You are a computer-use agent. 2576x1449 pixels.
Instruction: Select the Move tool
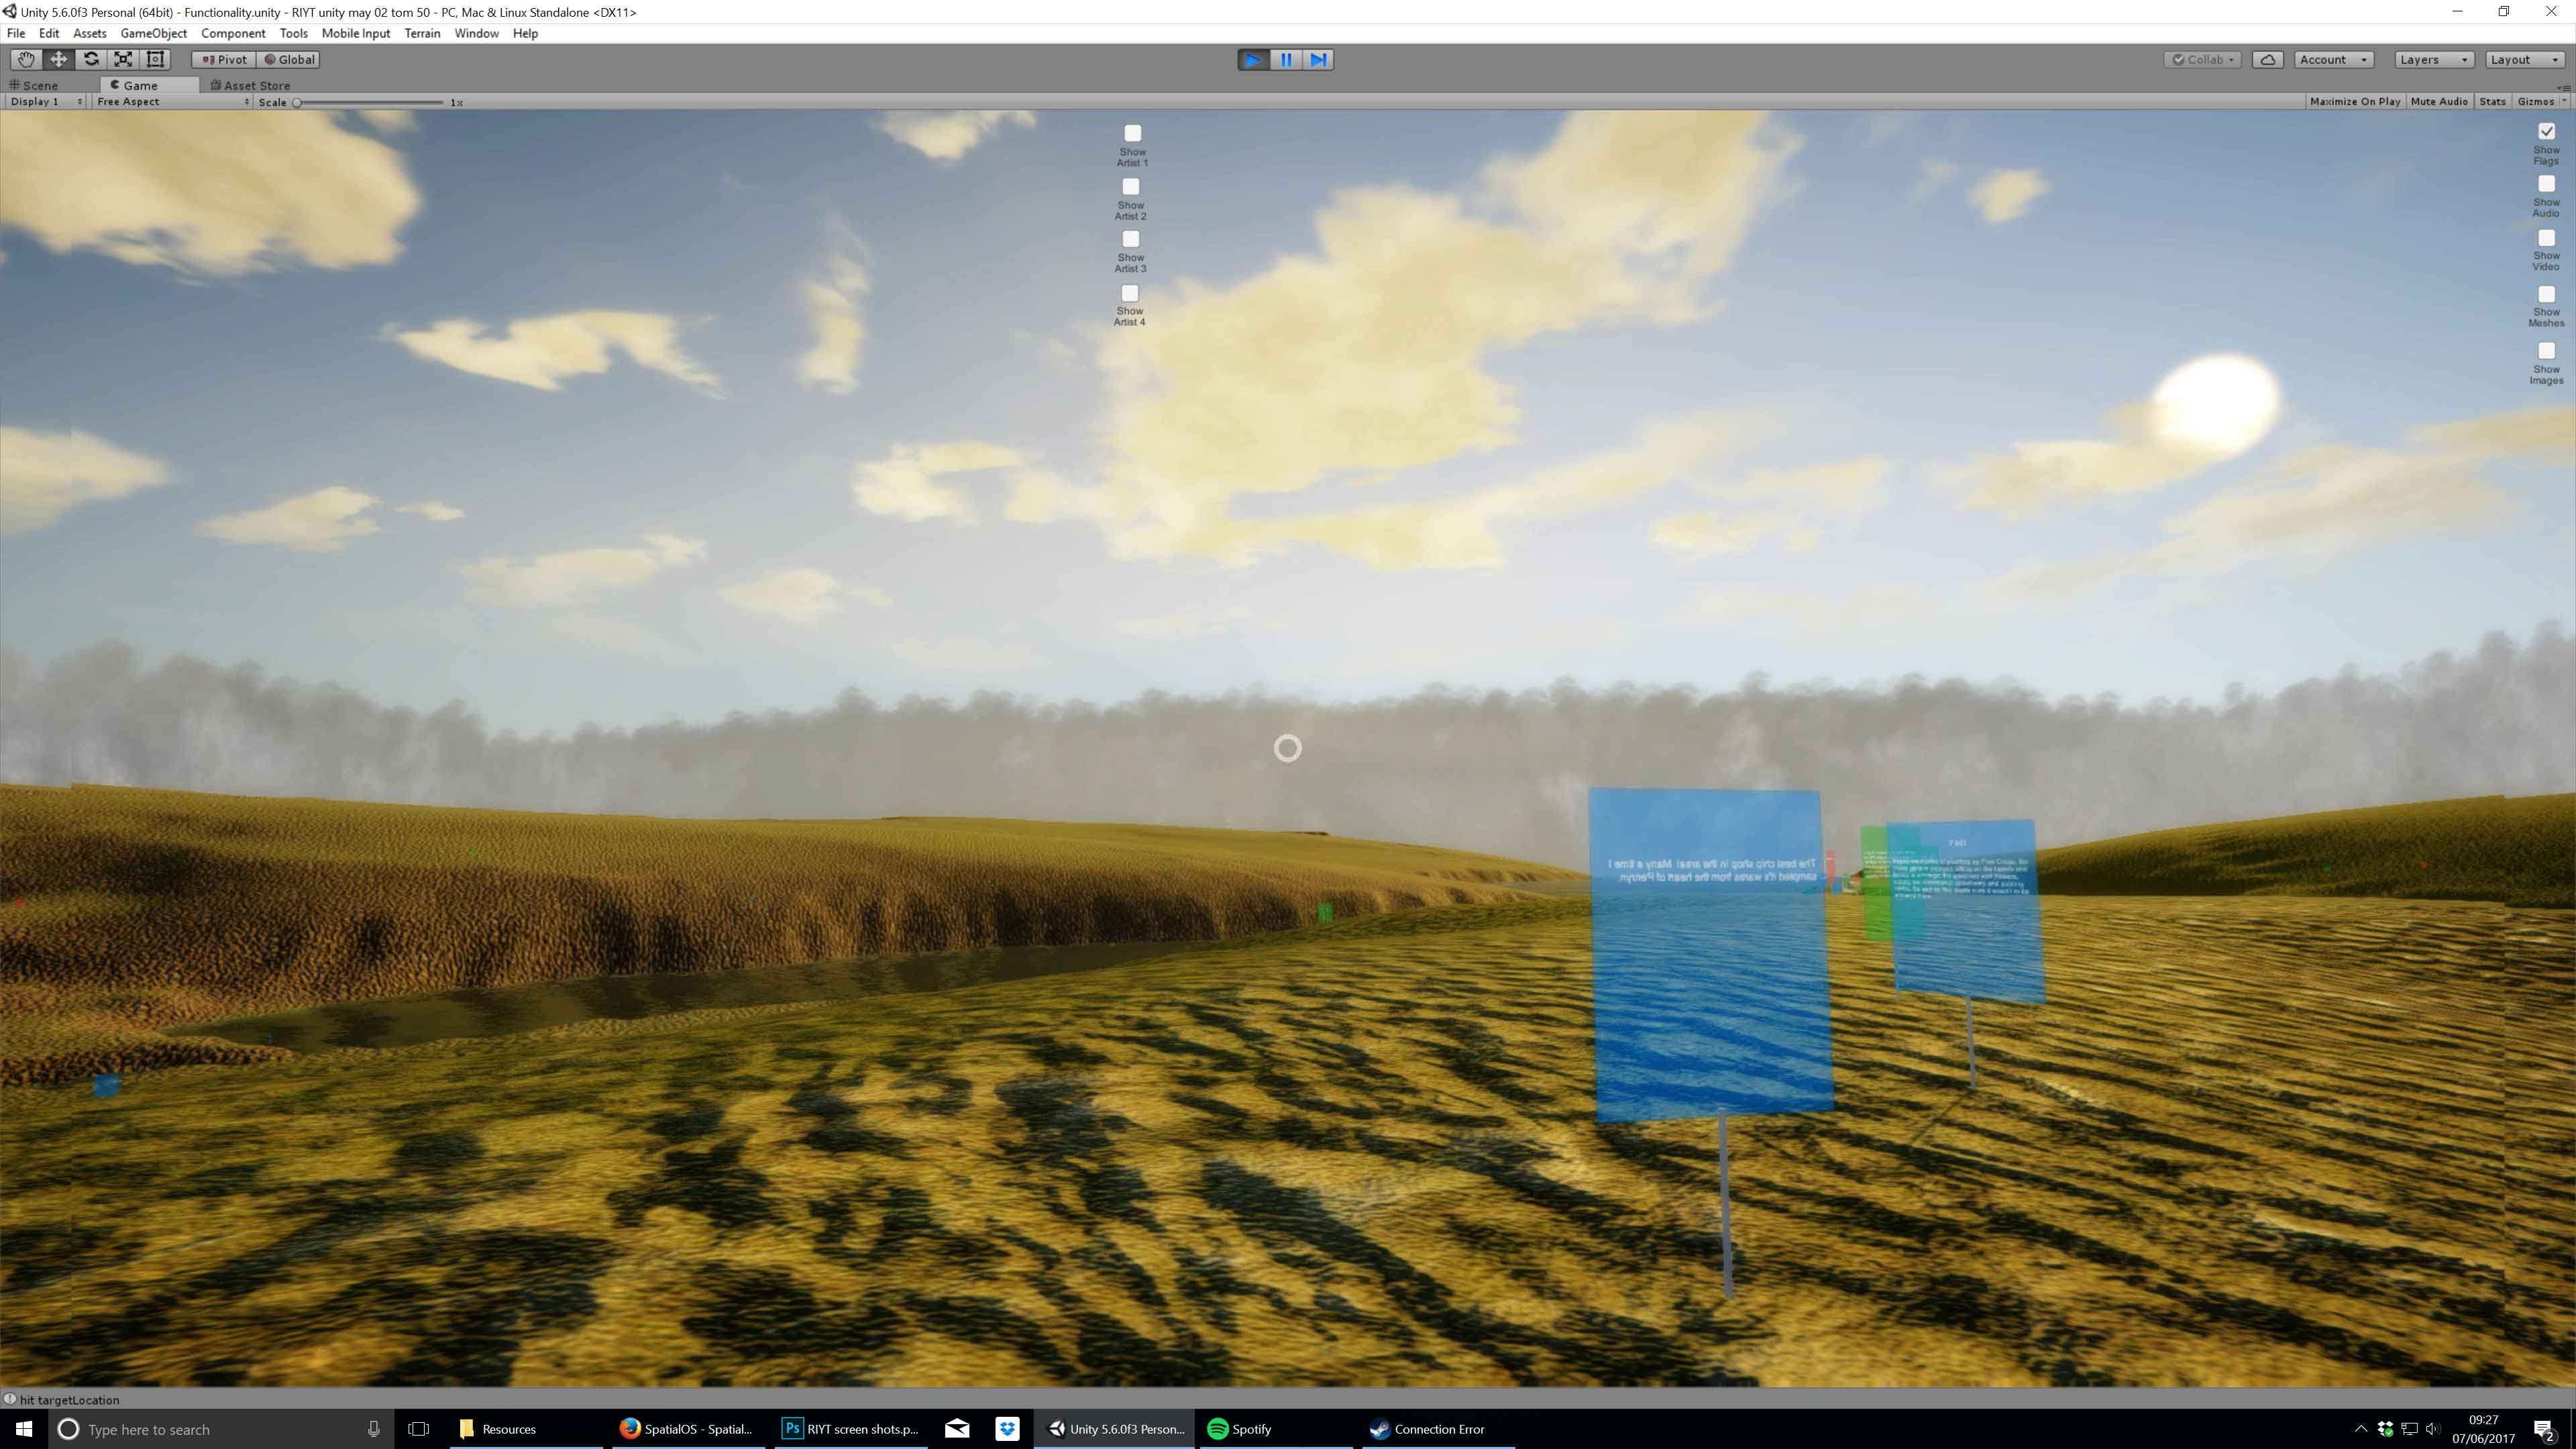tap(58, 60)
